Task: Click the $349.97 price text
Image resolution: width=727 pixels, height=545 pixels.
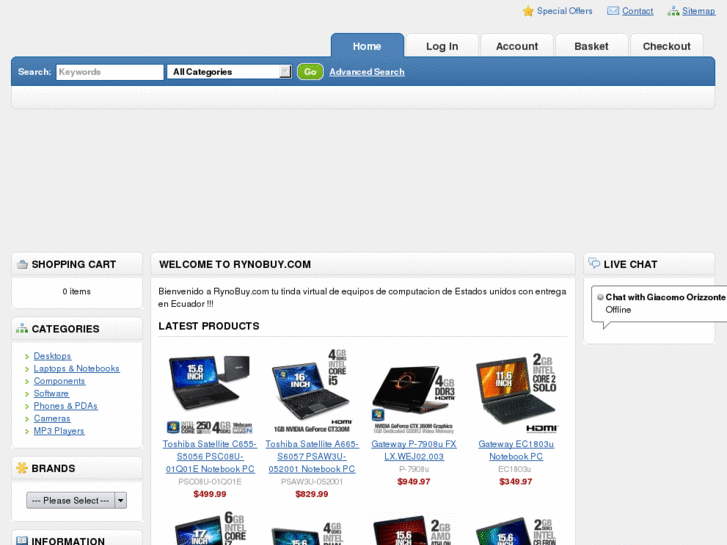Action: (516, 481)
